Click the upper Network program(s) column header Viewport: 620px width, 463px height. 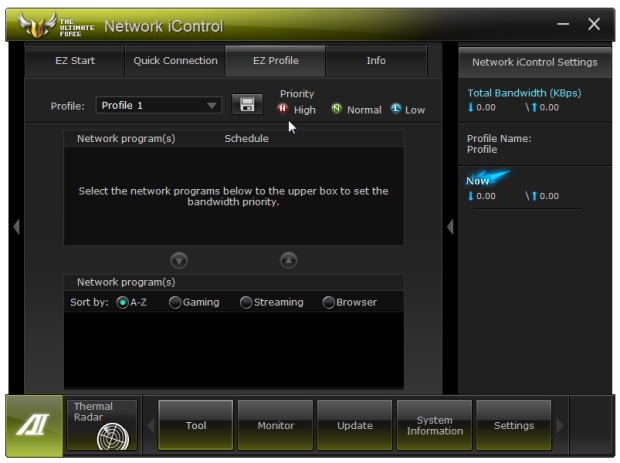[x=126, y=139]
